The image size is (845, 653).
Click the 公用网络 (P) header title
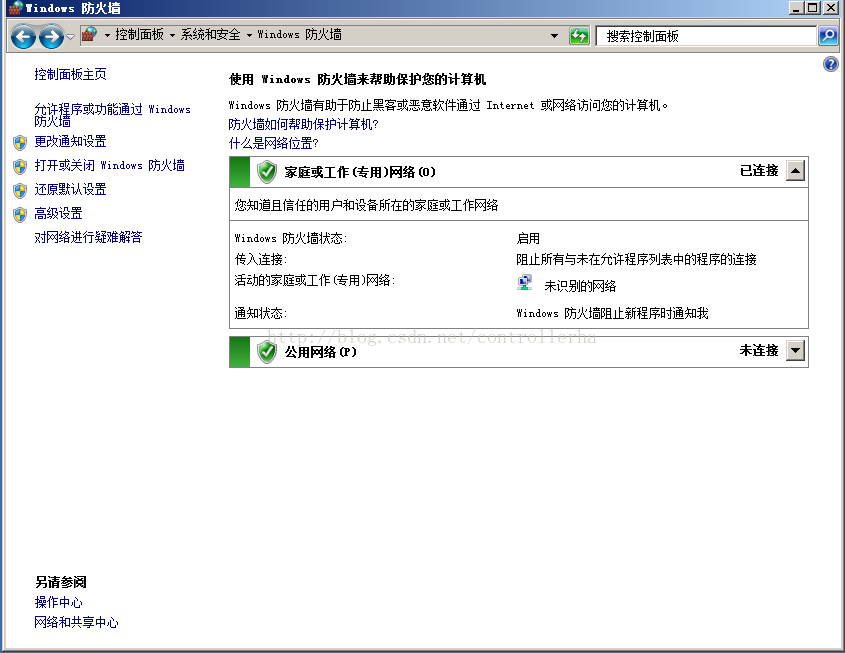[320, 352]
